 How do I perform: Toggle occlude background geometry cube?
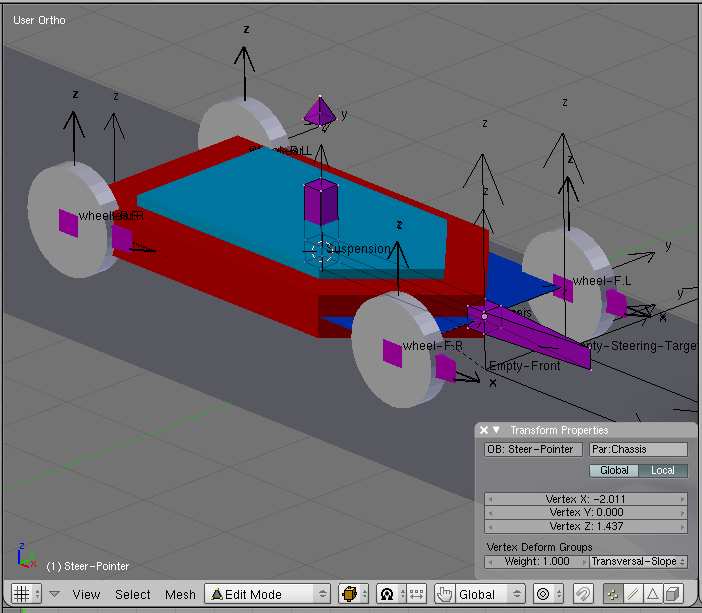pos(672,594)
